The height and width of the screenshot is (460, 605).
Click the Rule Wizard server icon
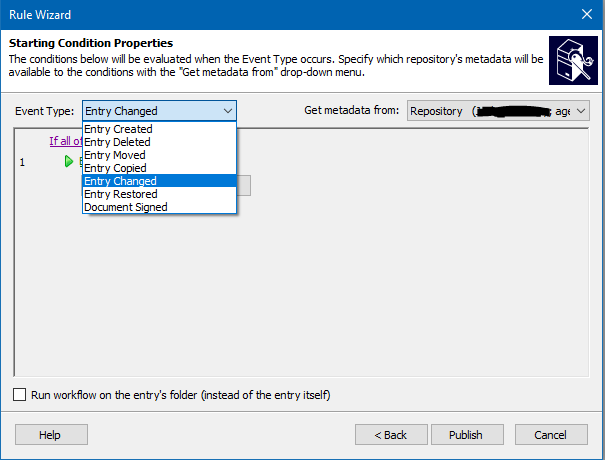pyautogui.click(x=573, y=60)
